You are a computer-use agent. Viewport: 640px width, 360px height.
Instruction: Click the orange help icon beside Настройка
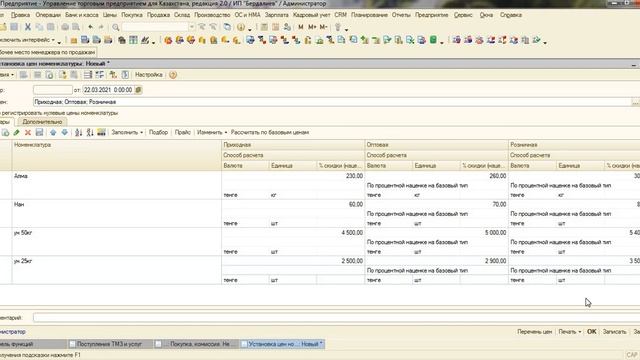tap(173, 75)
